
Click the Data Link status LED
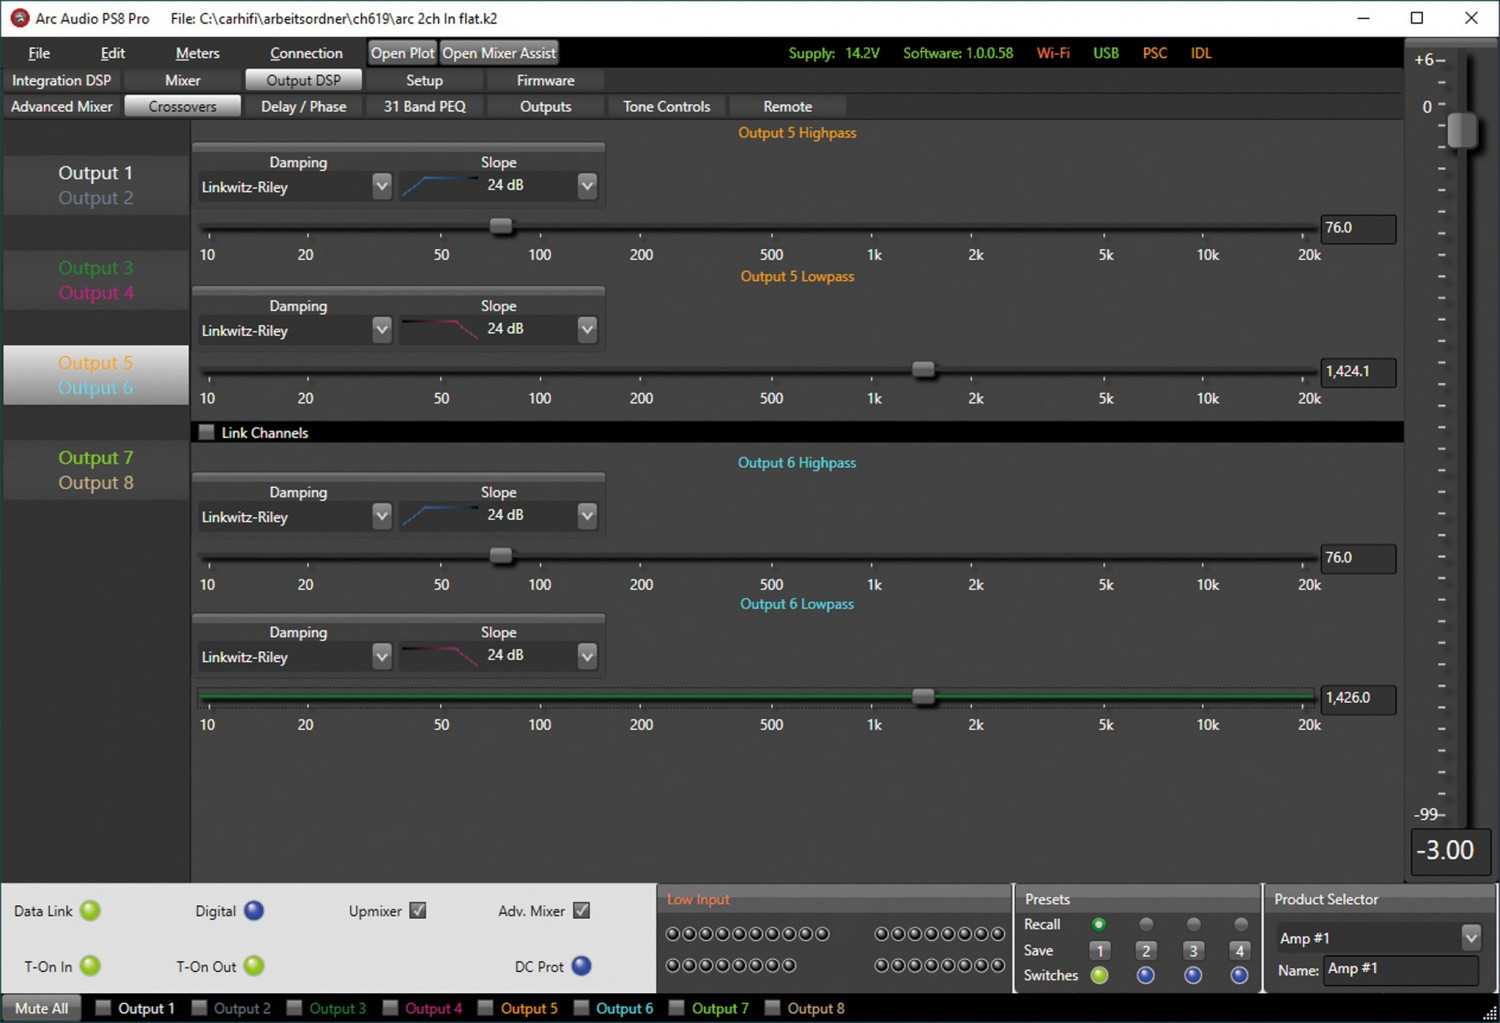[90, 911]
